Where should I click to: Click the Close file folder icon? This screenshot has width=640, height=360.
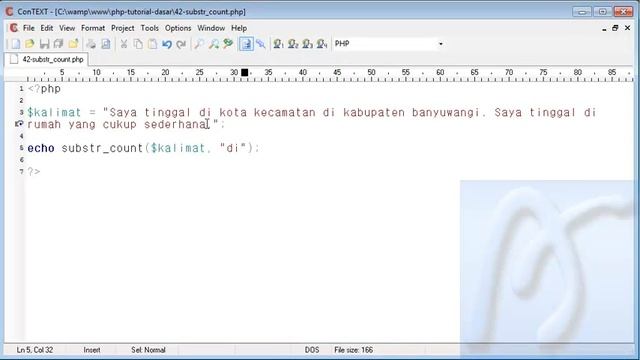[x=73, y=44]
